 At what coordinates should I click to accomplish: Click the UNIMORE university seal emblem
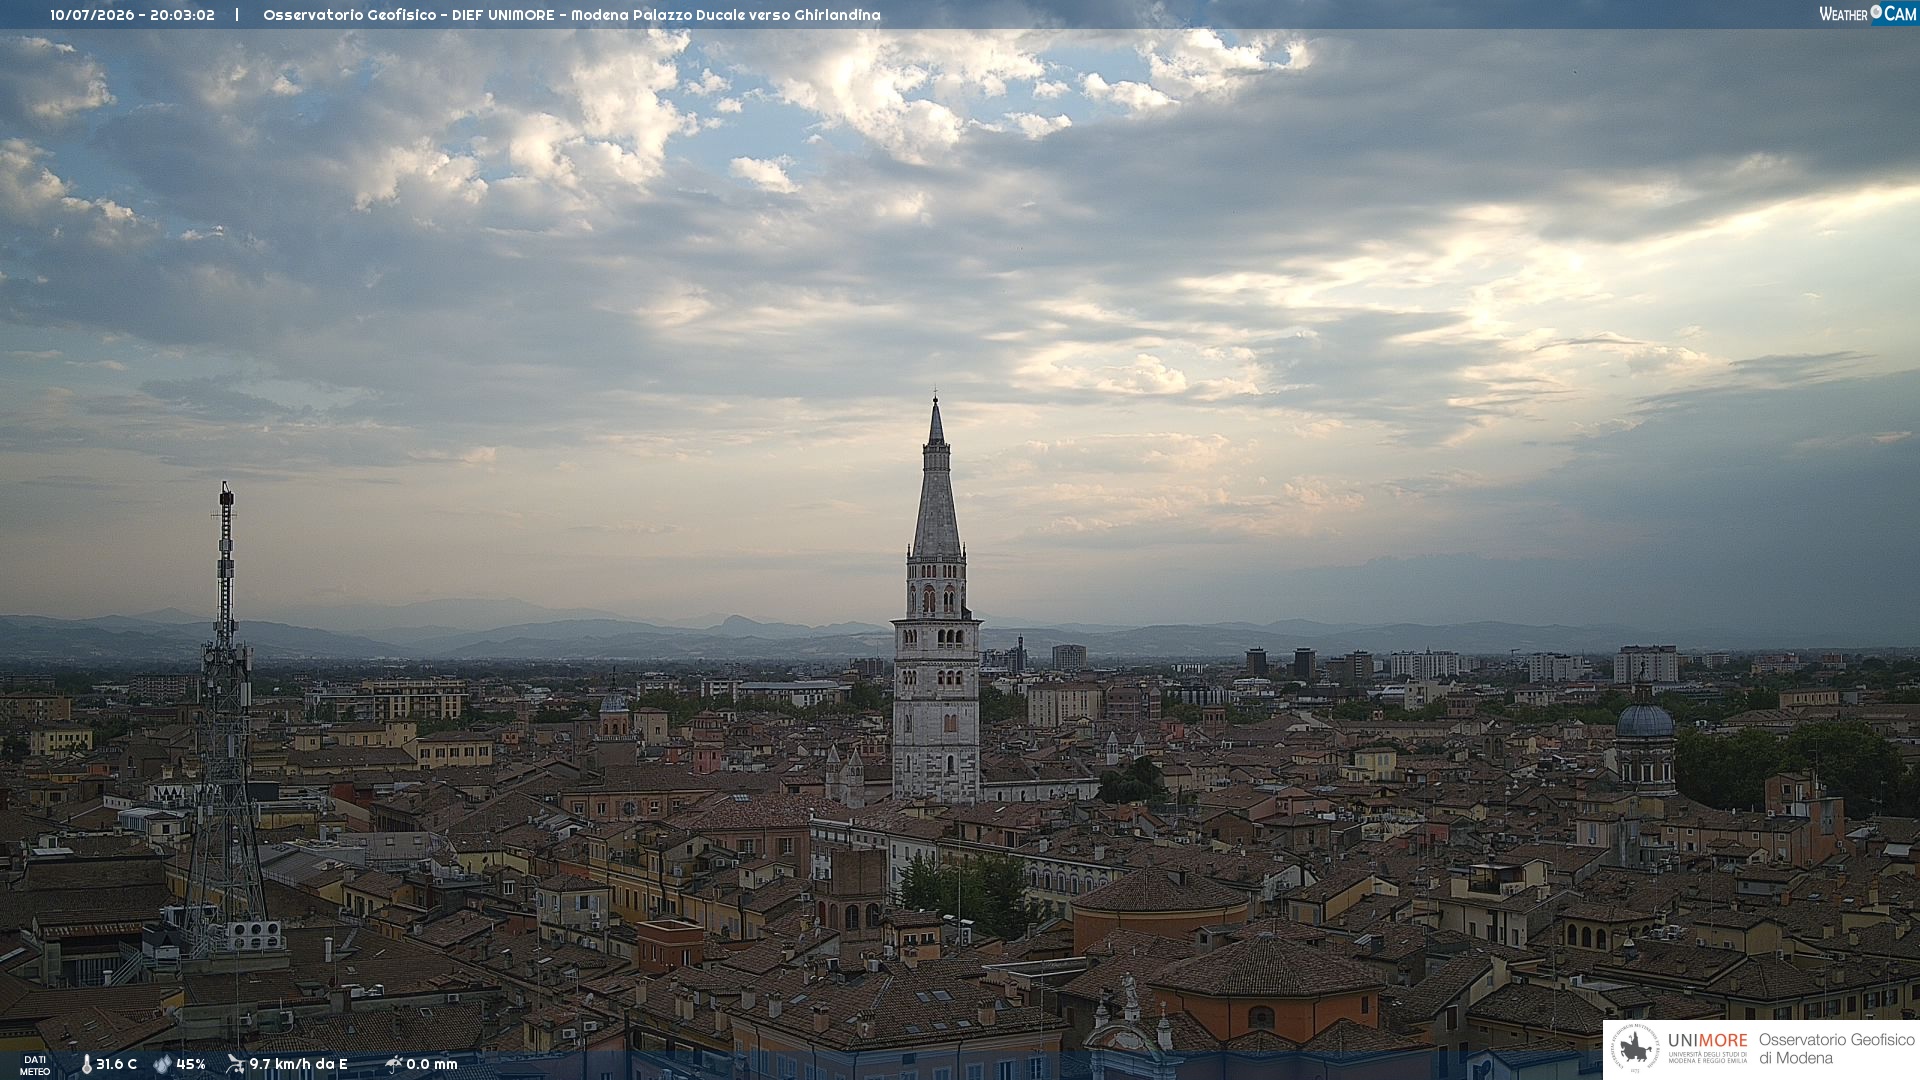[x=1636, y=1048]
